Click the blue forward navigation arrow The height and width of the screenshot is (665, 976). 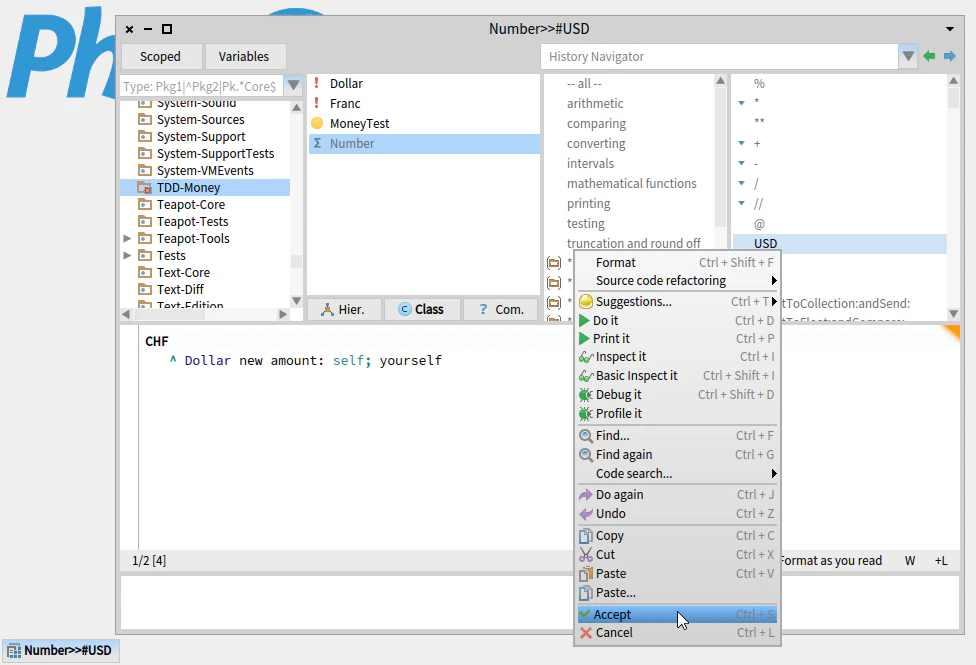[950, 57]
